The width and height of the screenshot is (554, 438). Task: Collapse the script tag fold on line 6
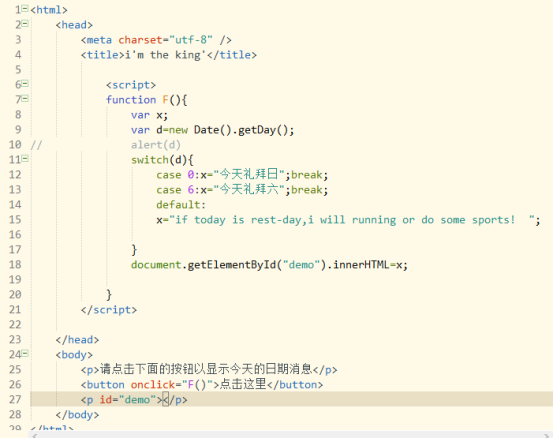(25, 84)
